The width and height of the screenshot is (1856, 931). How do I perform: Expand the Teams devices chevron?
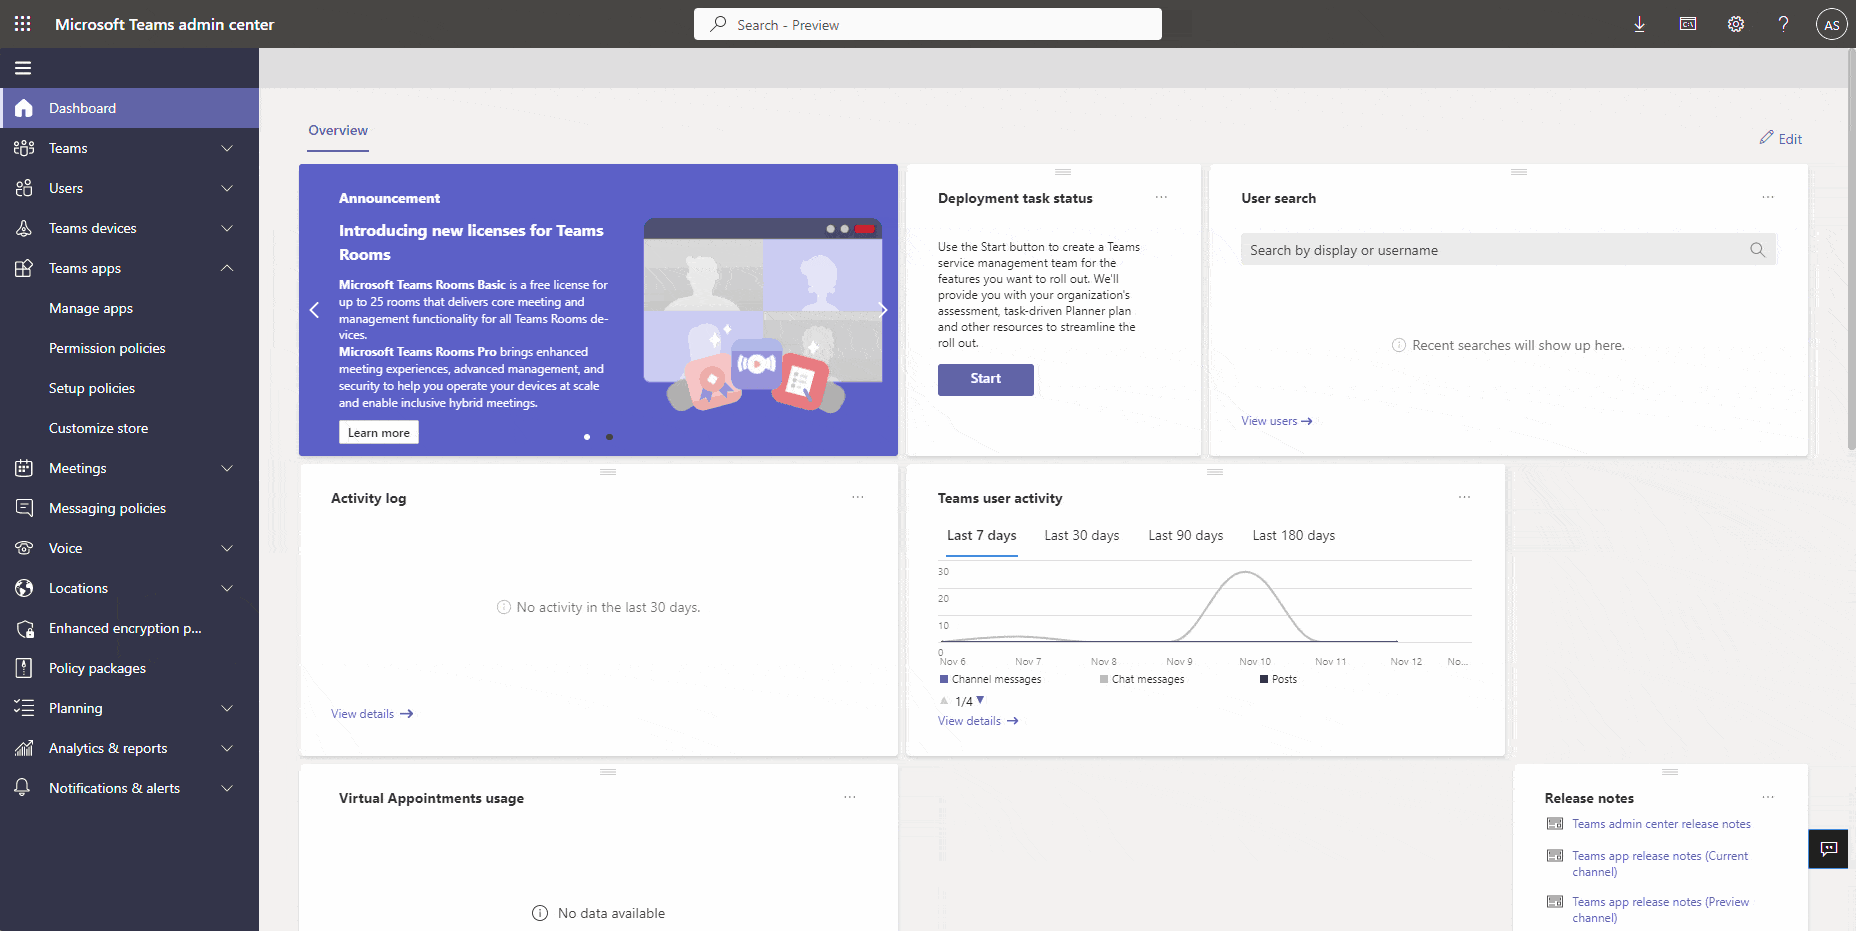[x=227, y=228]
